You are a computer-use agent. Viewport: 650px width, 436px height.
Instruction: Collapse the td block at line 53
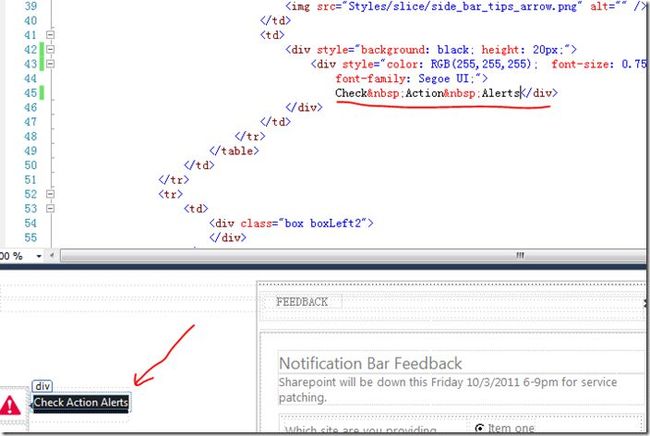pyautogui.click(x=50, y=208)
